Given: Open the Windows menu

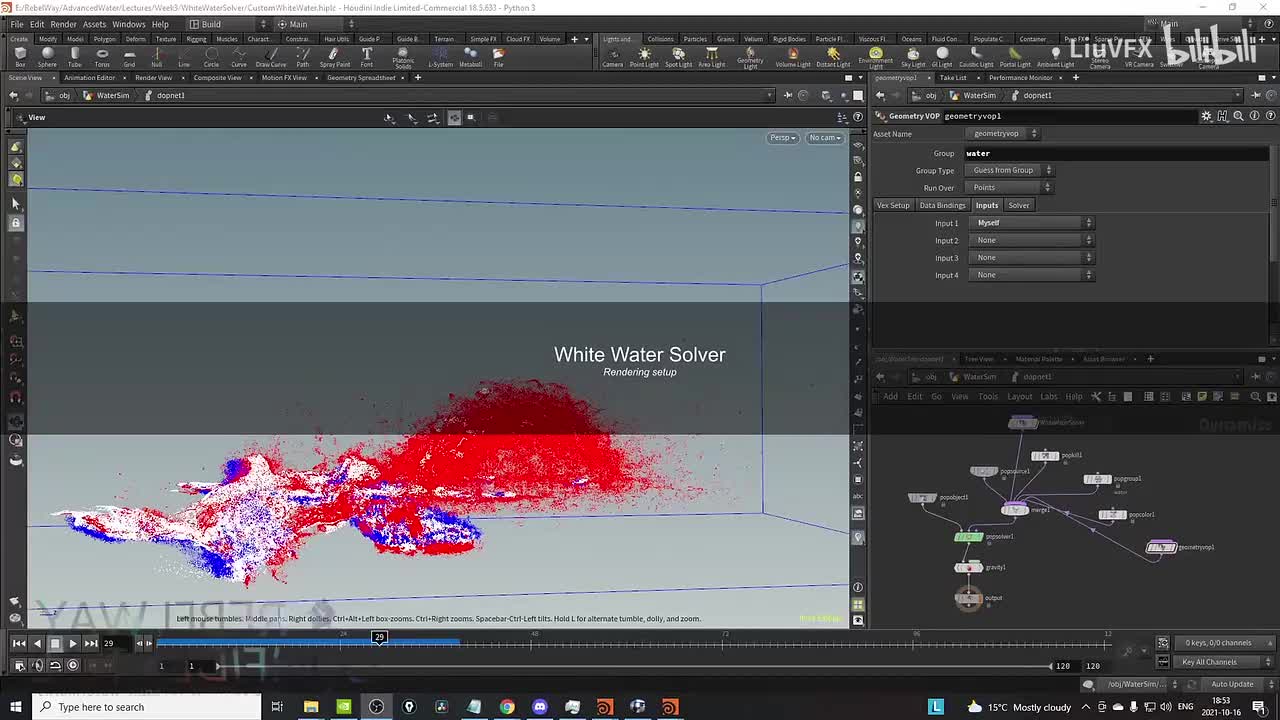Looking at the screenshot, I should point(128,24).
